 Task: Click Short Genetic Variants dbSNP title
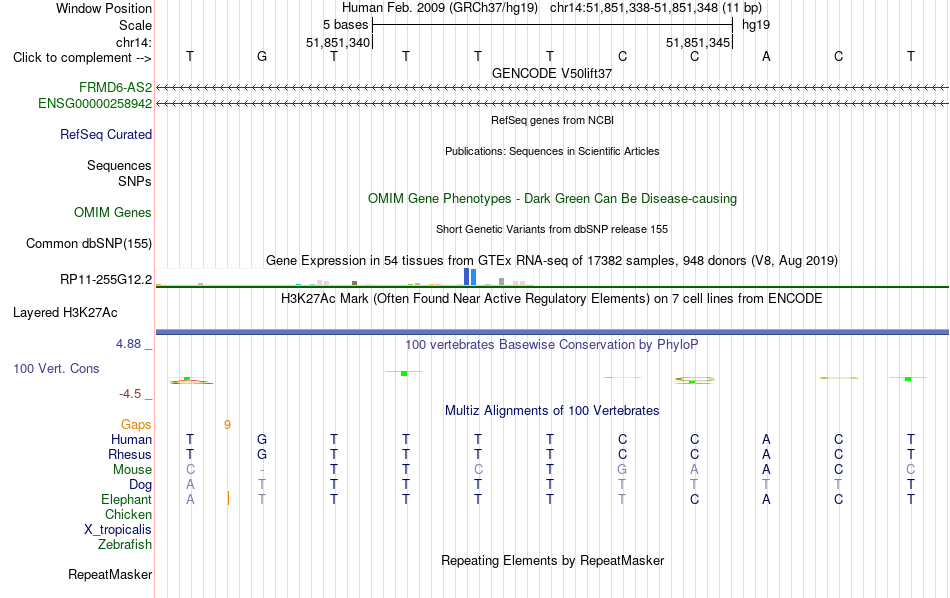pos(552,230)
